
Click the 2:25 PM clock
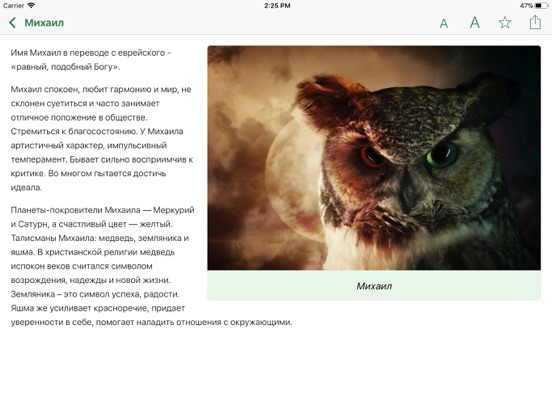pos(277,6)
